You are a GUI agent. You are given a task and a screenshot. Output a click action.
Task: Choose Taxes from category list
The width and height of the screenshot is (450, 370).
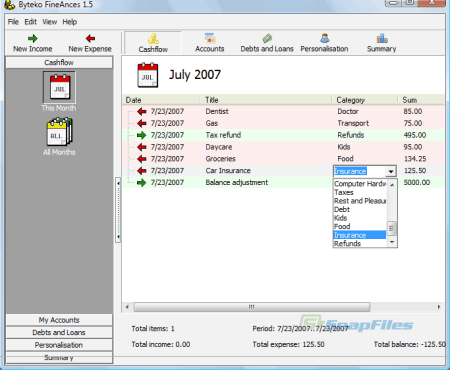coord(360,192)
